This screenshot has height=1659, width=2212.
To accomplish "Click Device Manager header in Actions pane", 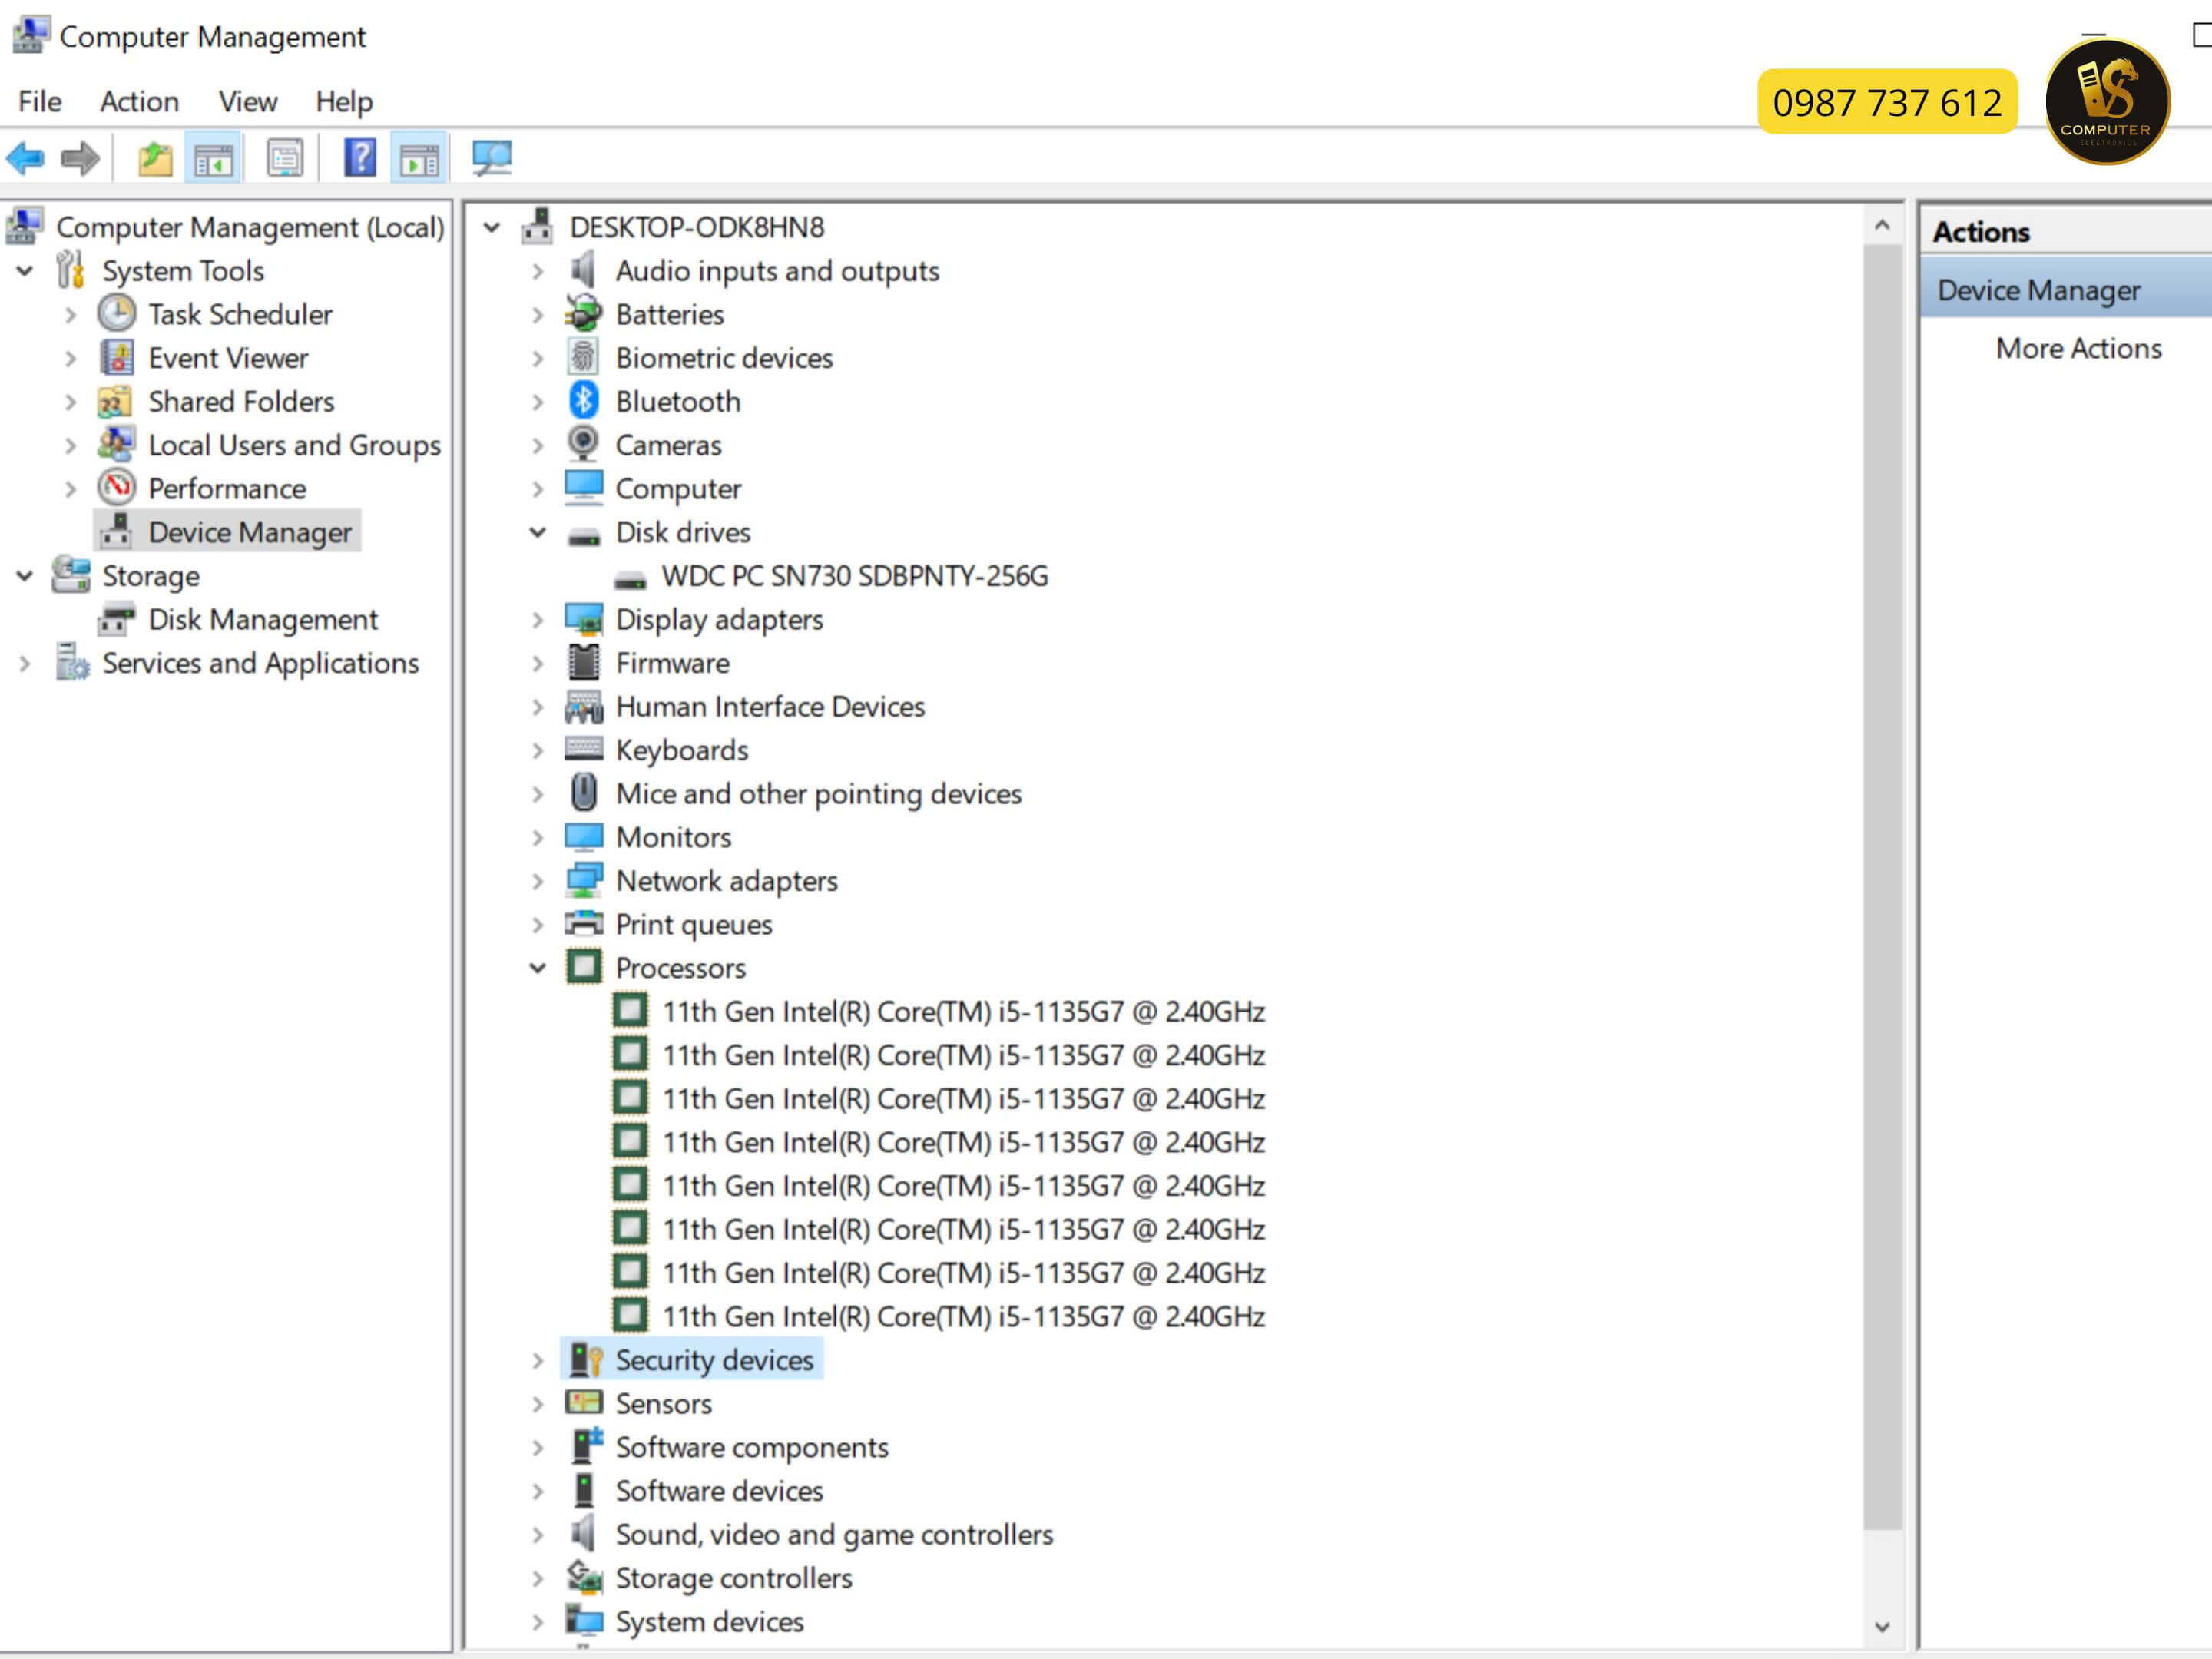I will (x=2066, y=289).
